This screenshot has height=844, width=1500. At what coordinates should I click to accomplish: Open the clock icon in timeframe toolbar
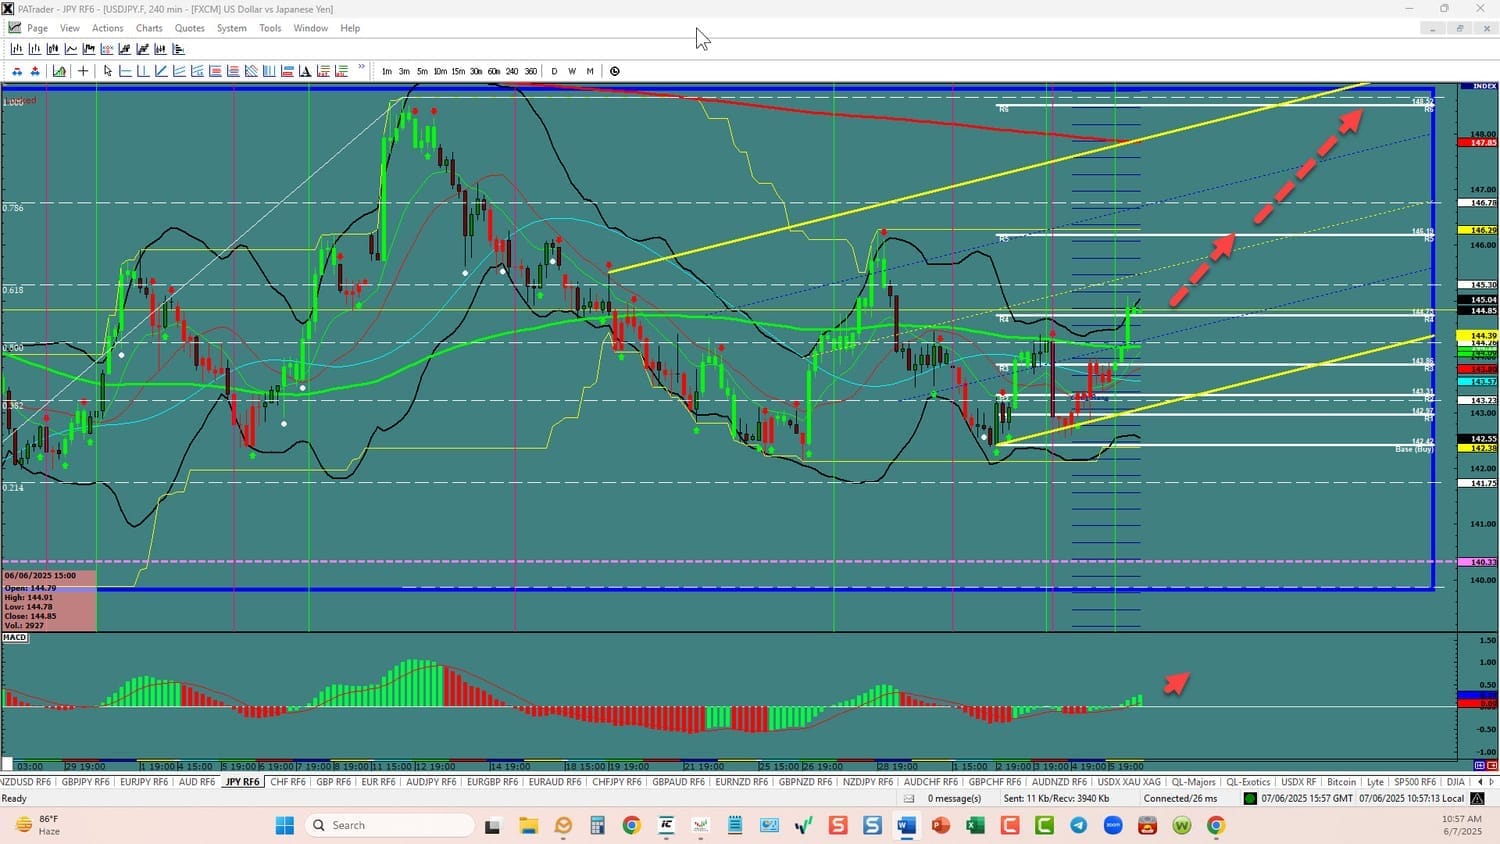615,71
